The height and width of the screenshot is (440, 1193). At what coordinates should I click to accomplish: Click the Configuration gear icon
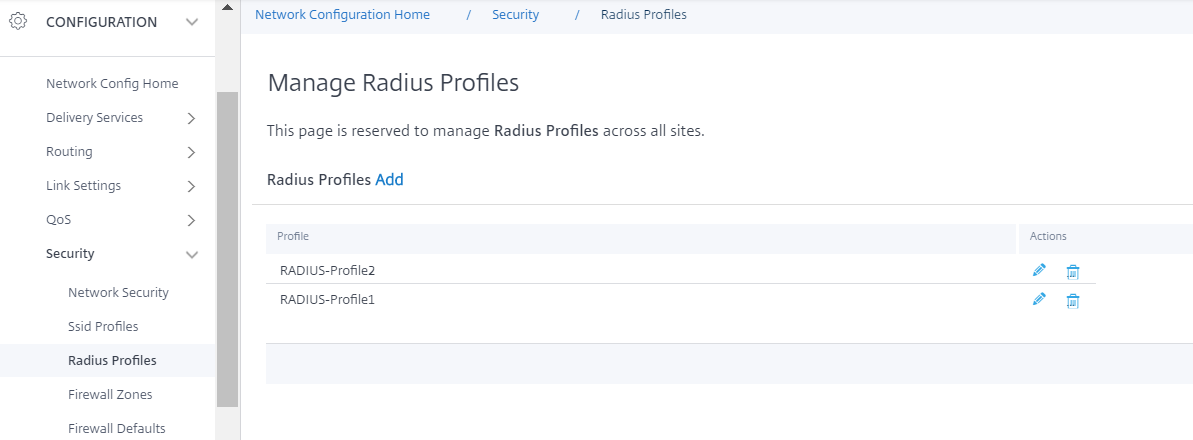[18, 21]
